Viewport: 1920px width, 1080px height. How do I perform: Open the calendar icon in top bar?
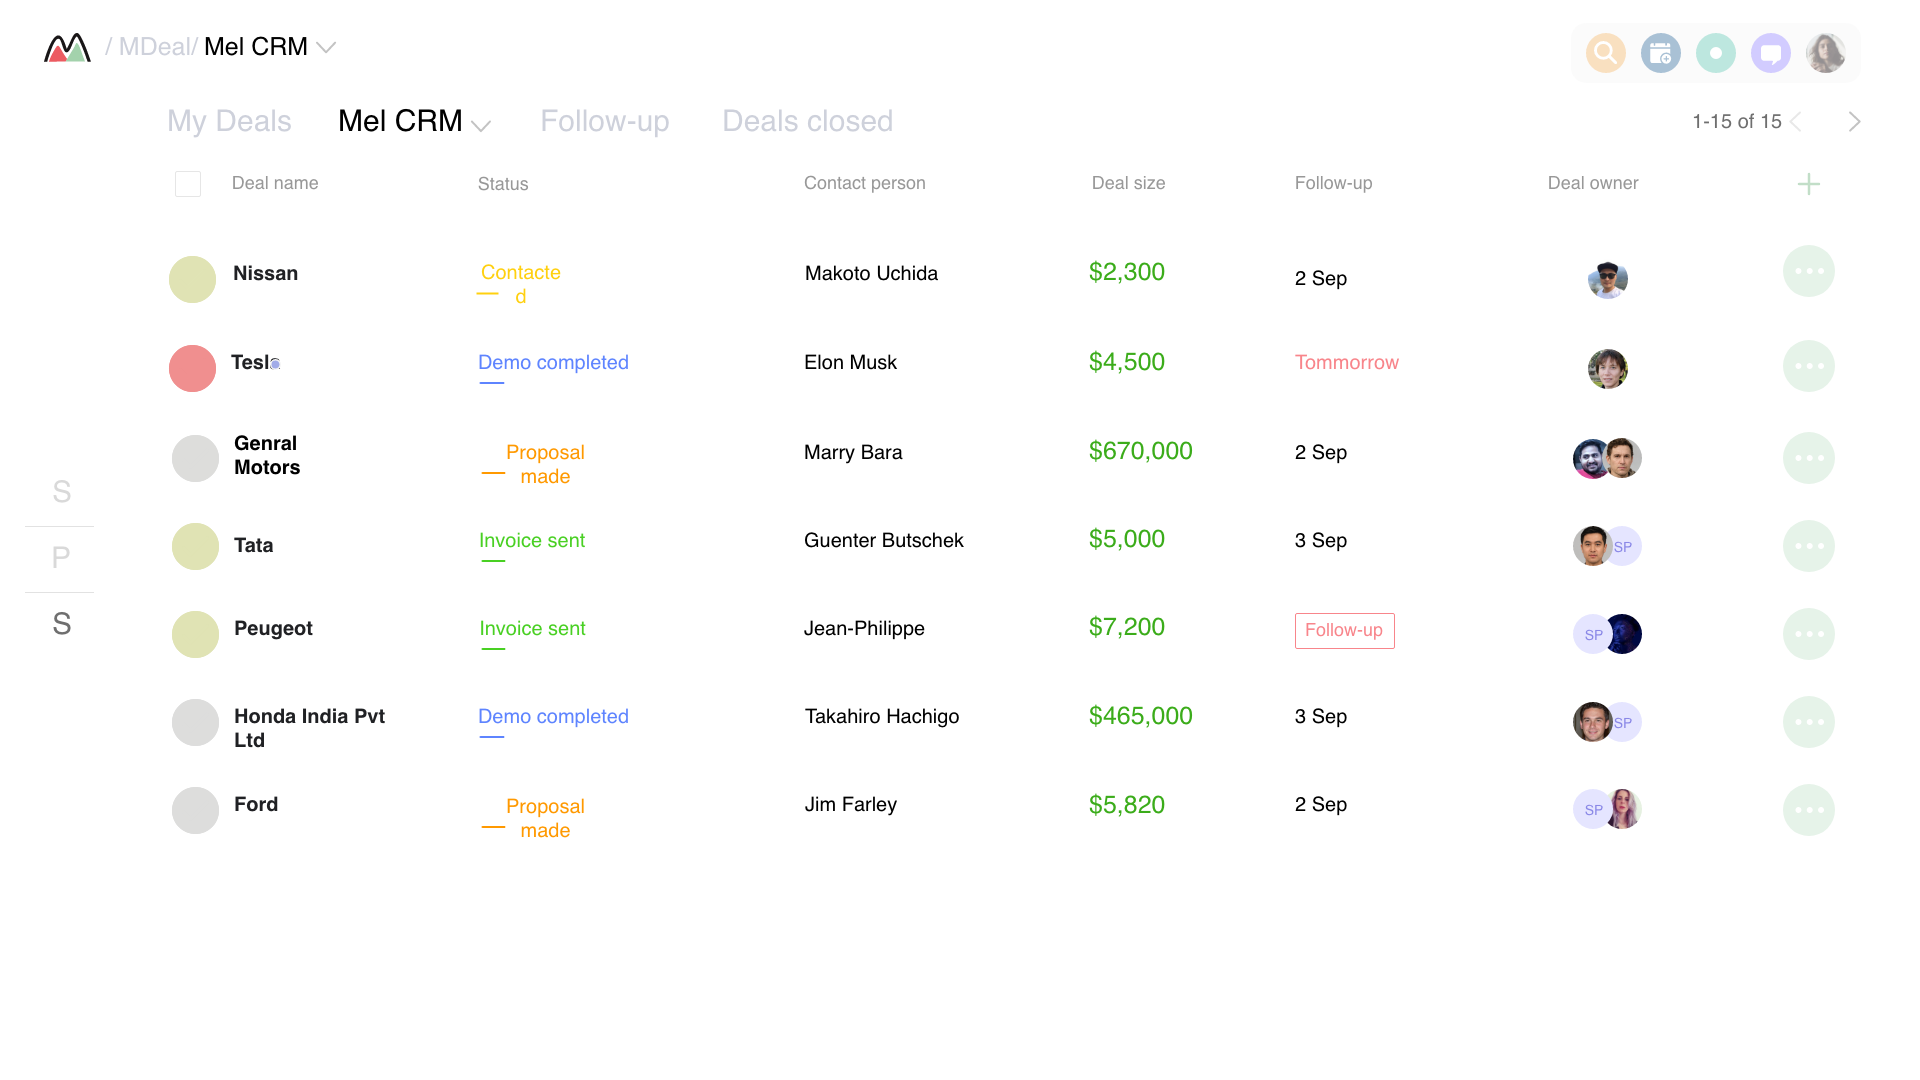point(1661,53)
